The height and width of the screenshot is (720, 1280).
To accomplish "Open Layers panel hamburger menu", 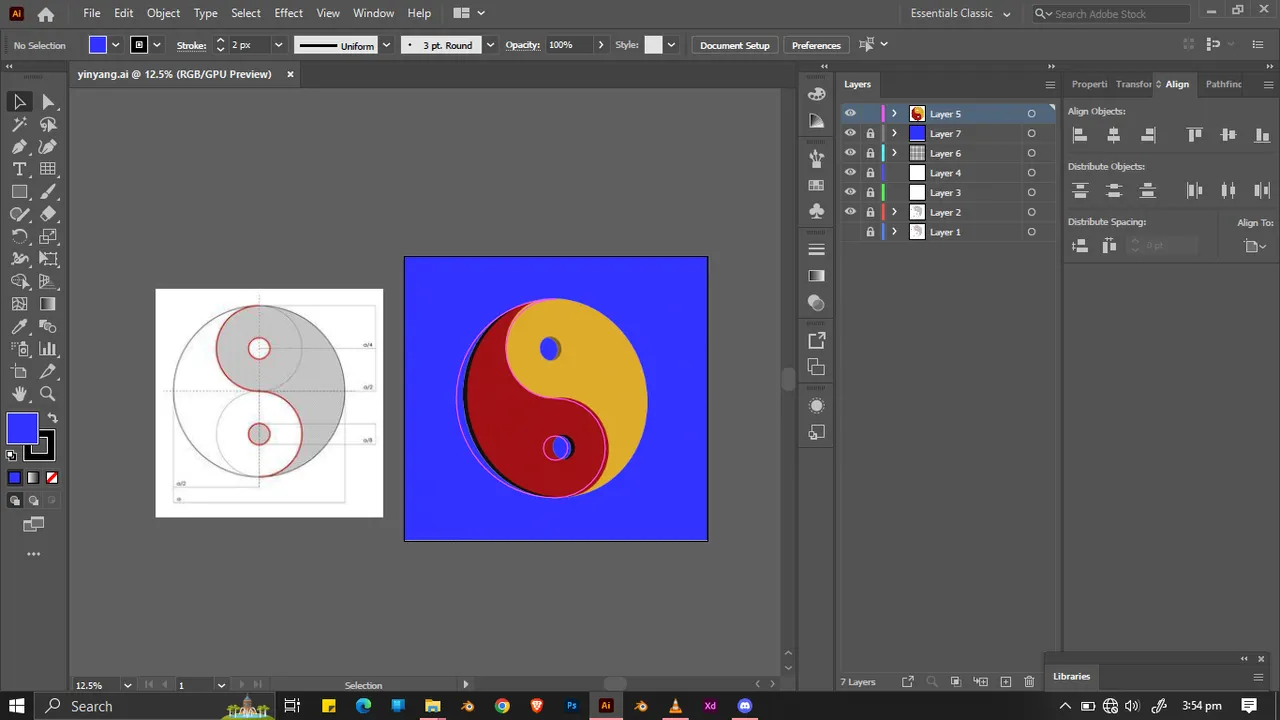I will click(1050, 85).
